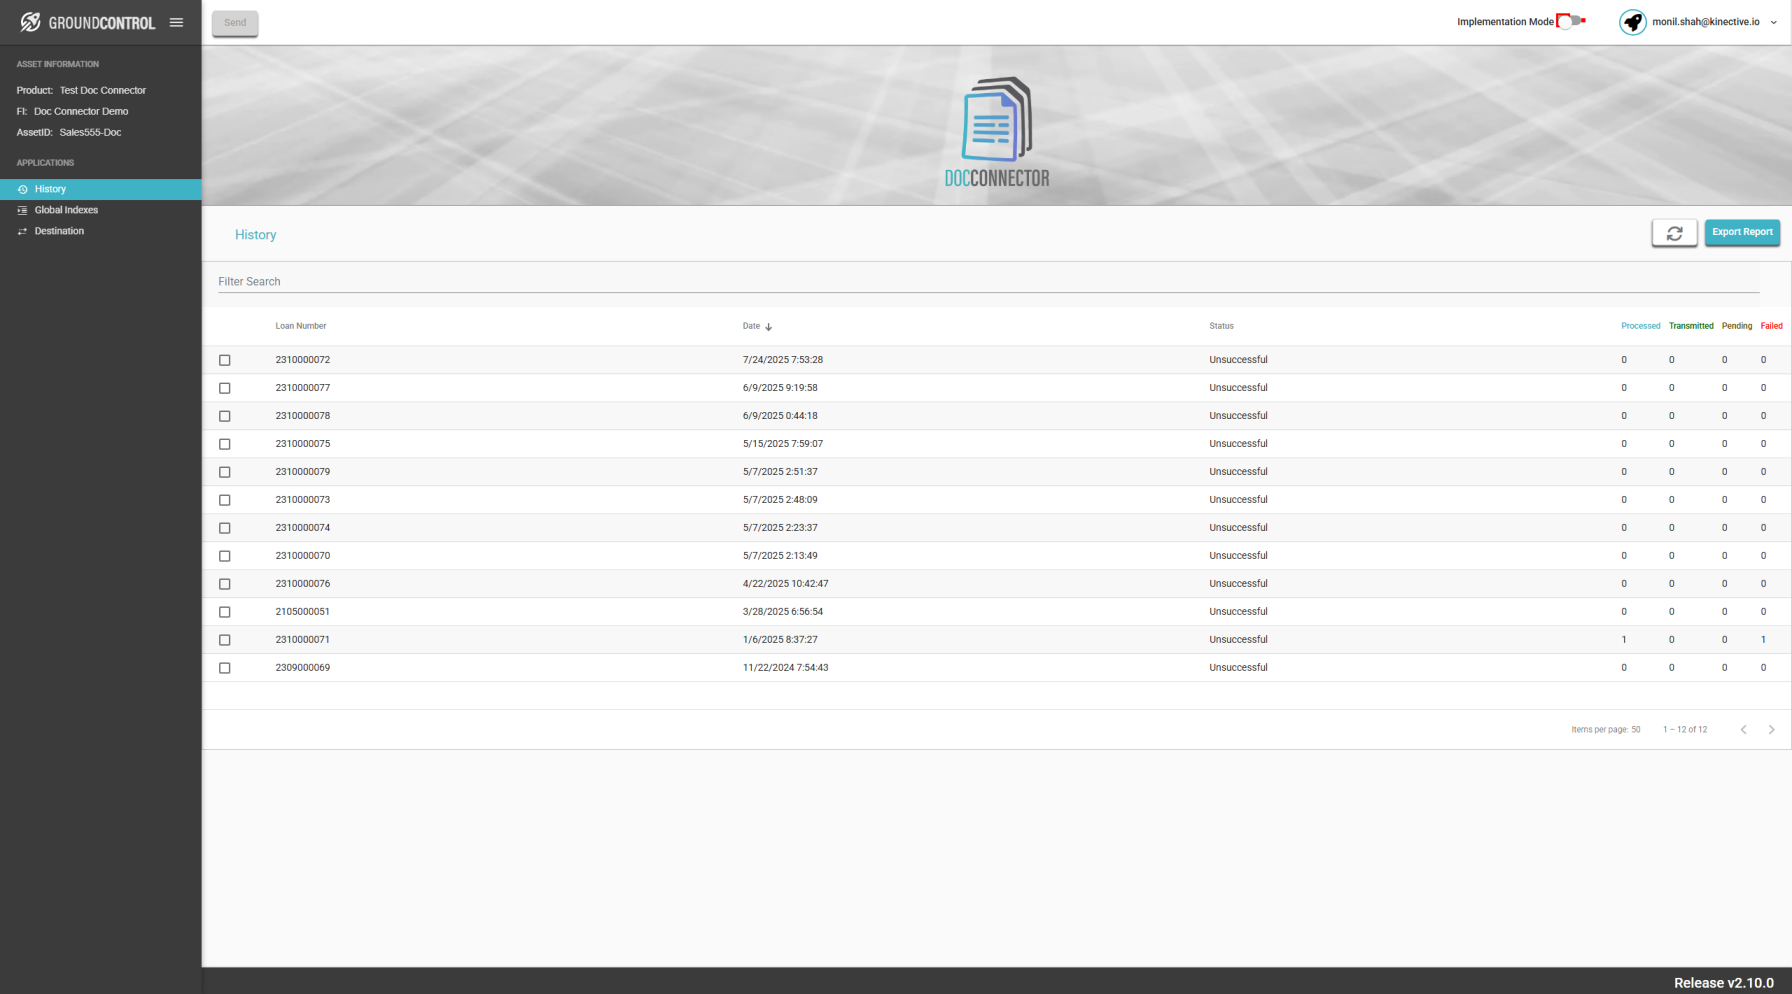Click Unsuccessful status of loan 2105000051
This screenshot has height=994, width=1792.
(1238, 612)
